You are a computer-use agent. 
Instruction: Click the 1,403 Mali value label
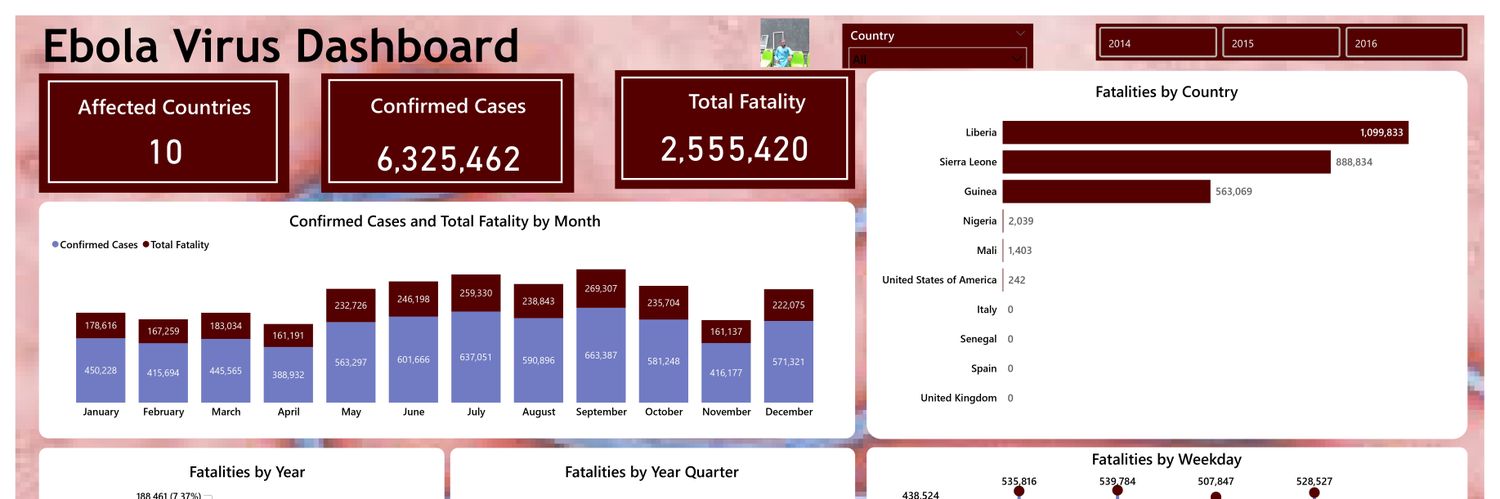(x=1020, y=250)
